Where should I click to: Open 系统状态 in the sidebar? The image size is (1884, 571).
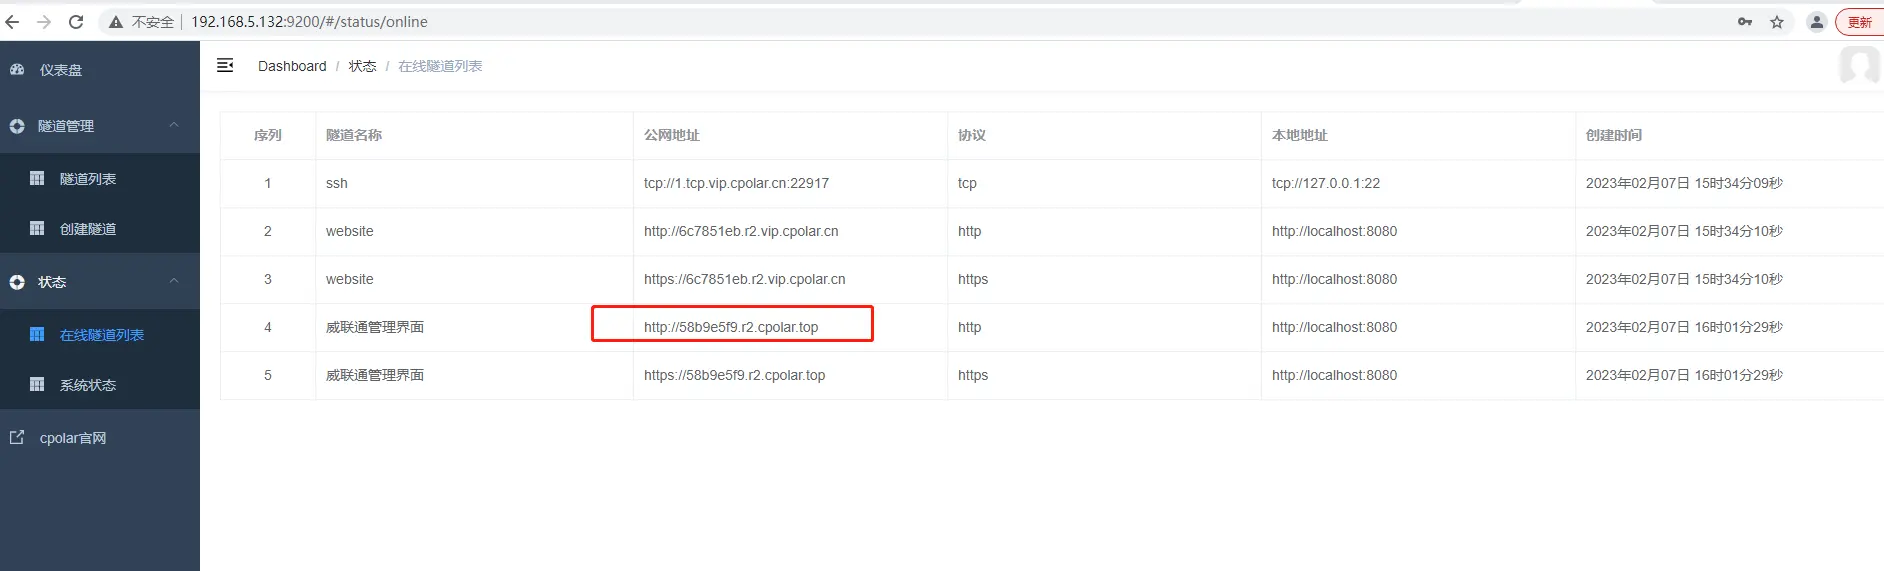(88, 385)
